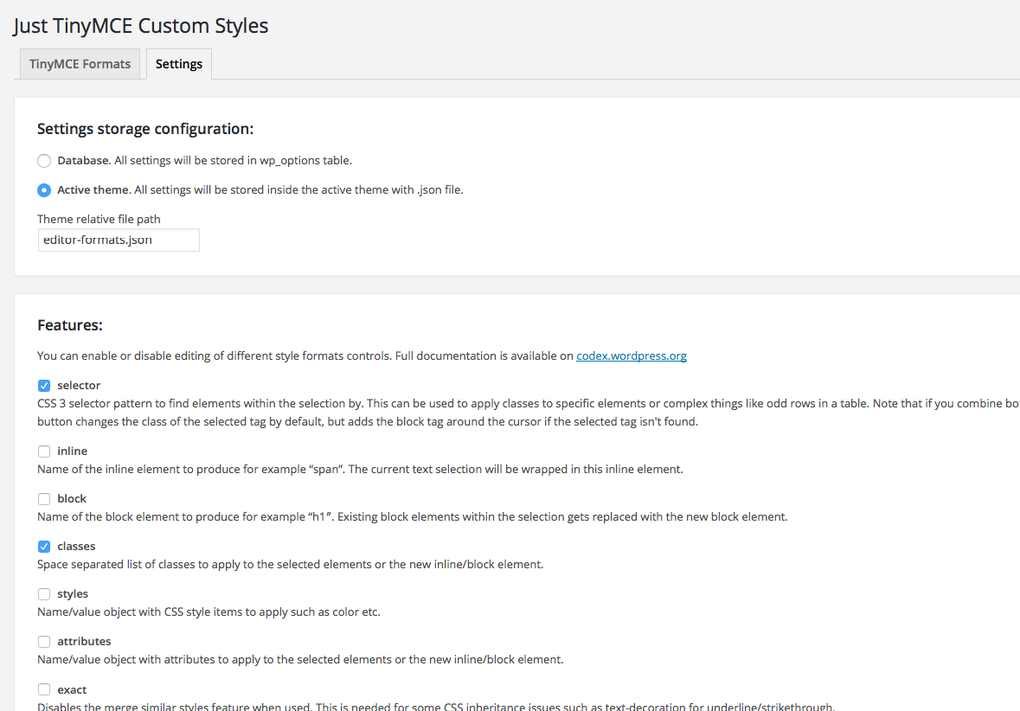Screen dimensions: 1020x711
Task: Click the bold 'classes' label text
Action: pyautogui.click(x=76, y=547)
